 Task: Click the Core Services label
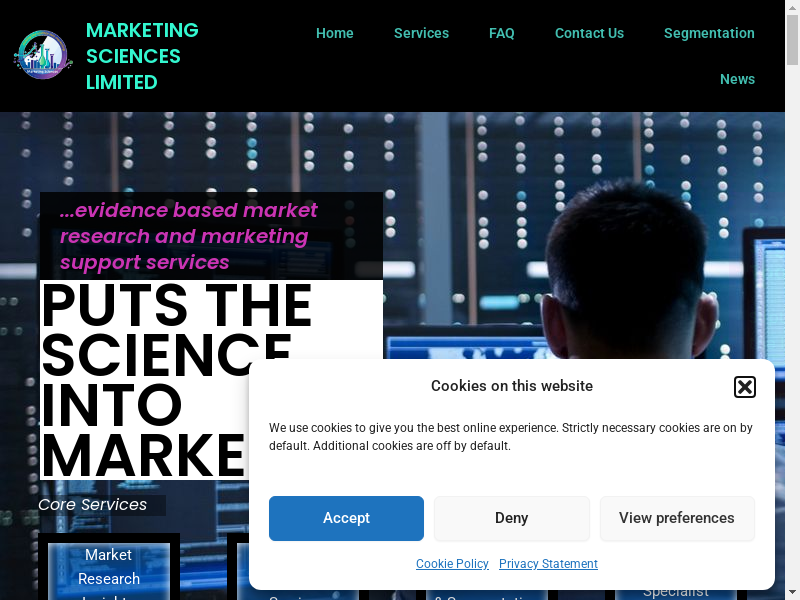[92, 505]
